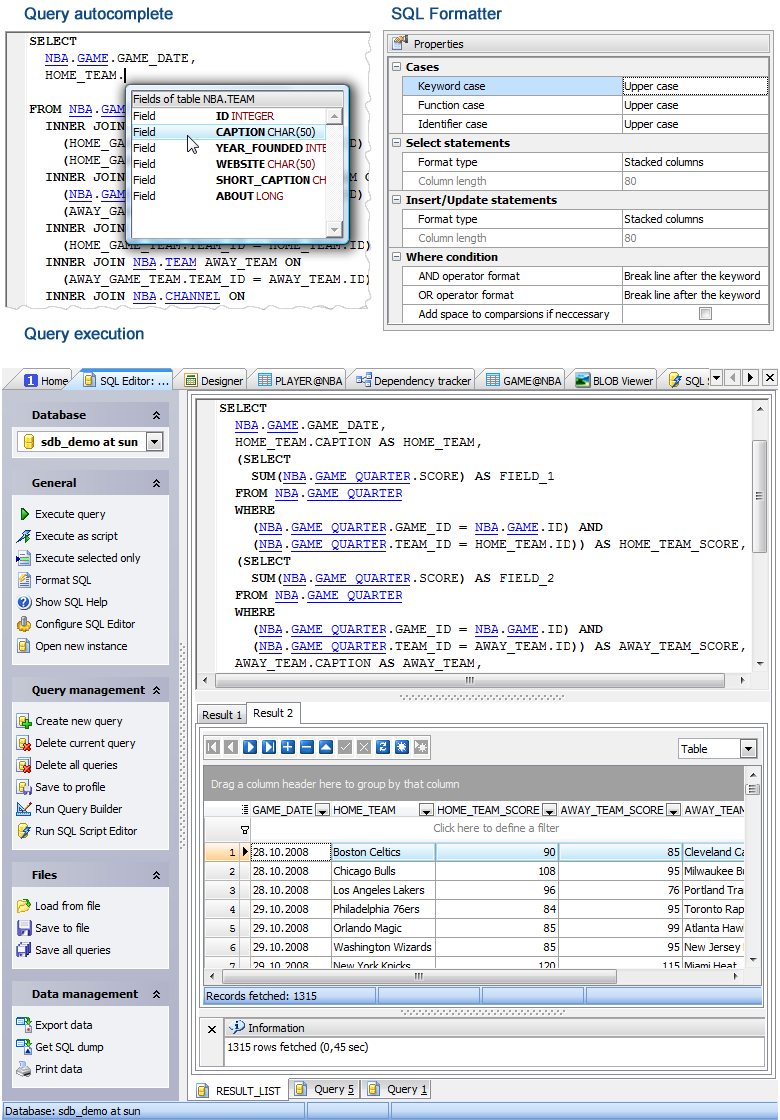Open column chooser icon left of GAME_DATE
780x1120 pixels.
[245, 810]
